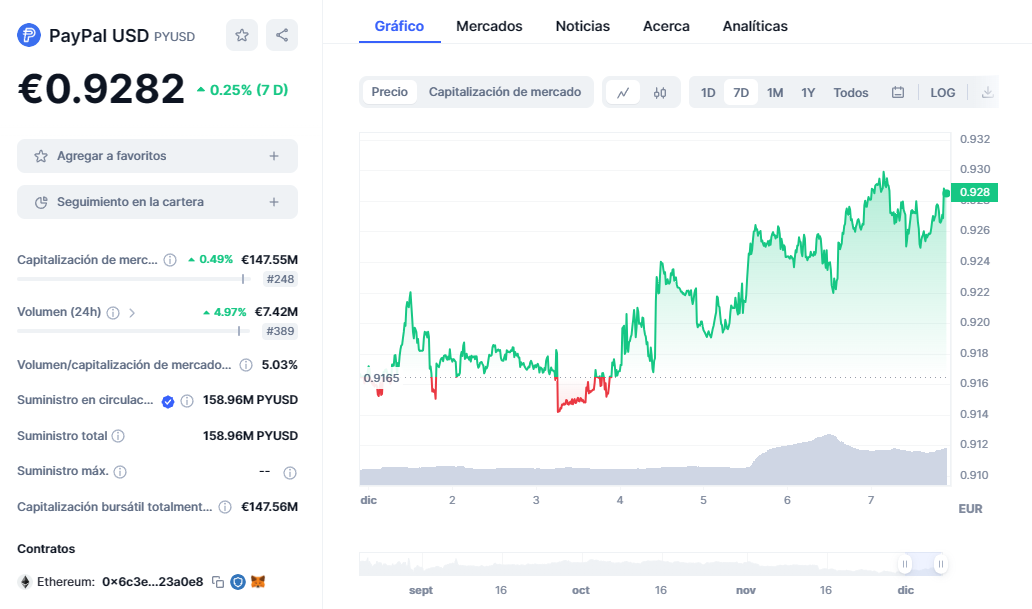Click plus icon on Agregar a favoritos
This screenshot has height=609, width=1032.
click(x=274, y=156)
